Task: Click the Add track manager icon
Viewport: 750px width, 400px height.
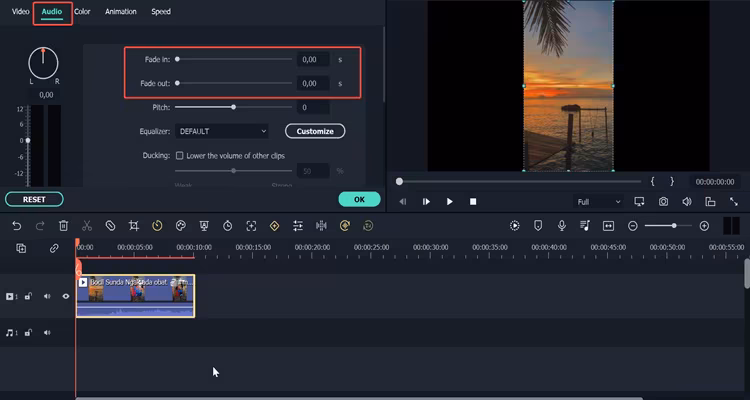Action: coord(21,248)
